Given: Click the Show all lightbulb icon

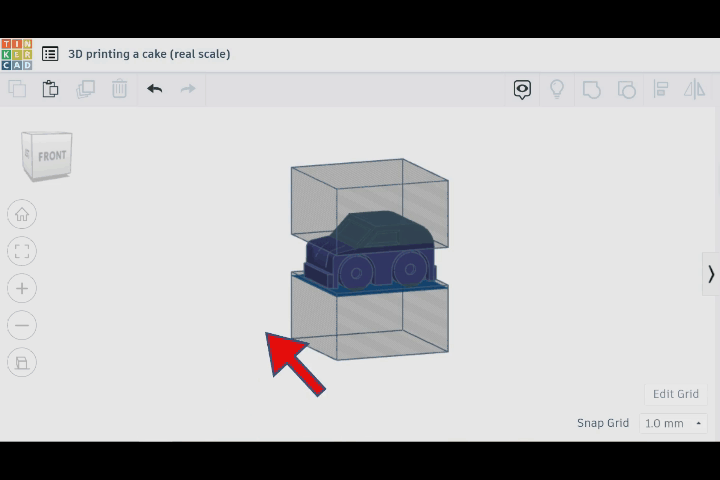Looking at the screenshot, I should click(x=557, y=89).
